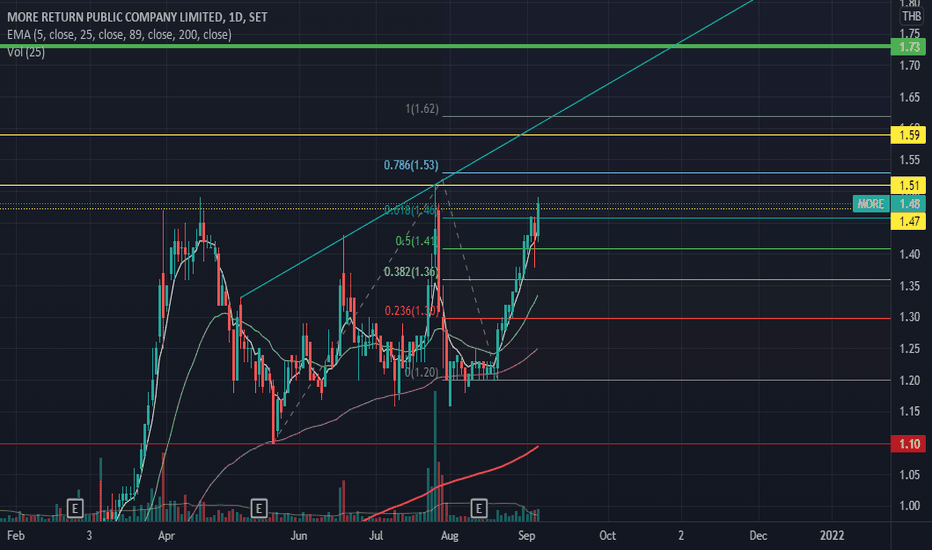
Task: Click the 1.40 value on price axis
Action: pos(909,254)
